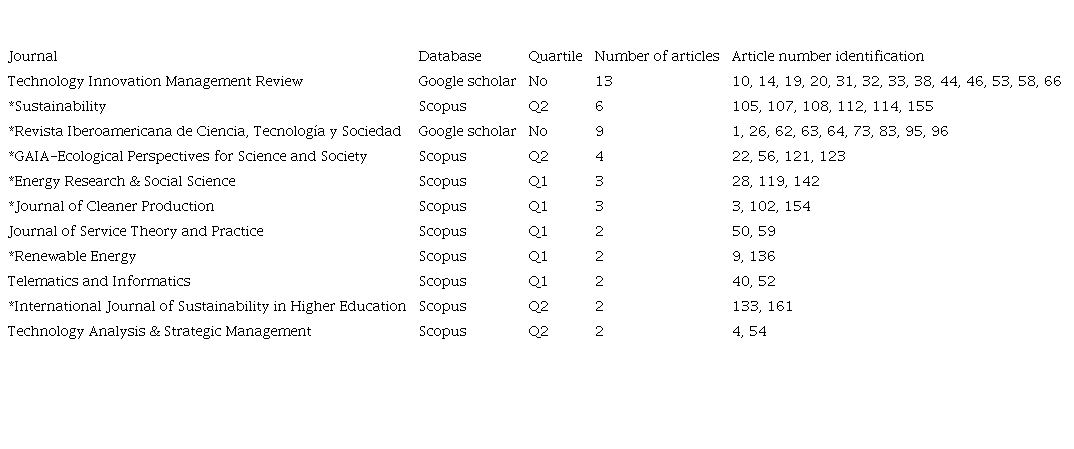The height and width of the screenshot is (449, 1074).
Task: Click the *Sustainability journal entry
Action: pyautogui.click(x=57, y=106)
